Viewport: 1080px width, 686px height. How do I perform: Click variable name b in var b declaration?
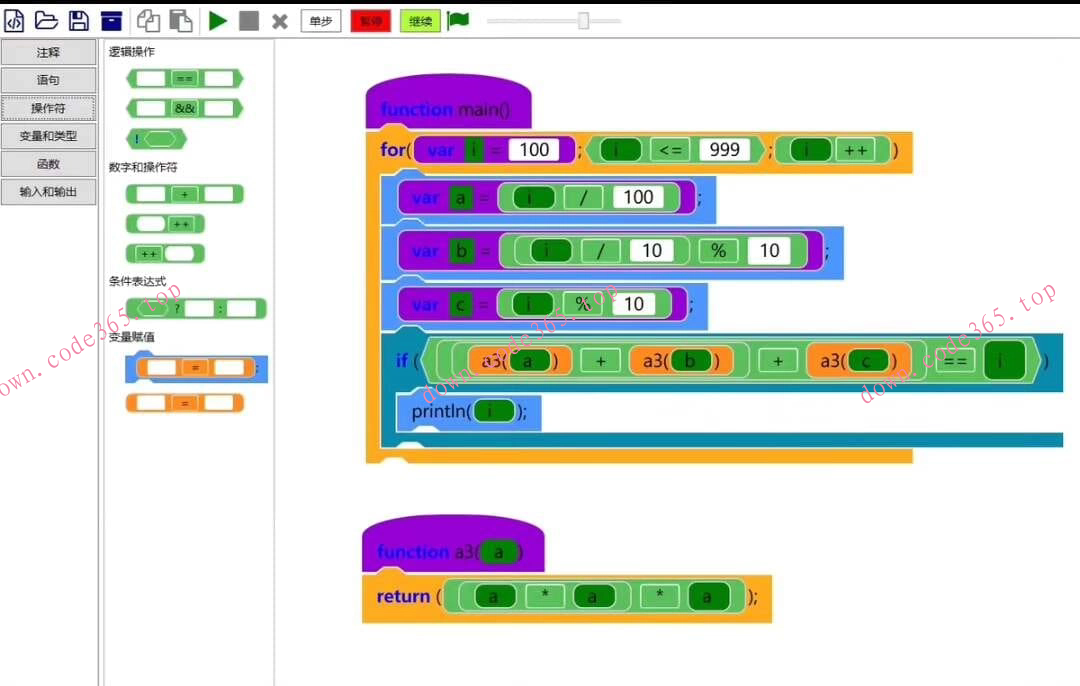(461, 251)
